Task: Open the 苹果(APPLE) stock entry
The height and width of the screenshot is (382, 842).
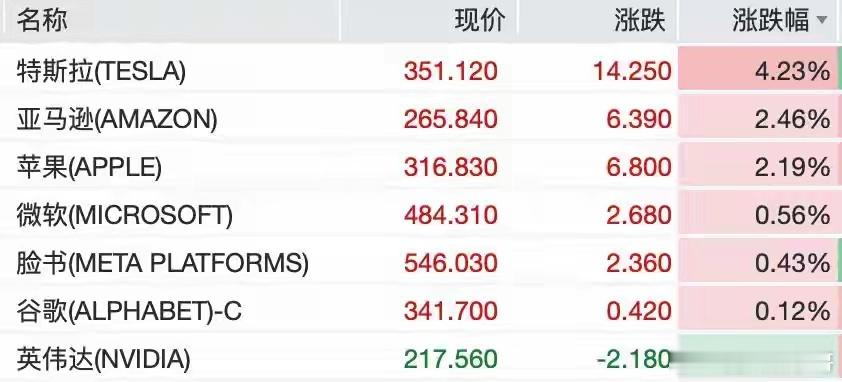Action: (421, 167)
